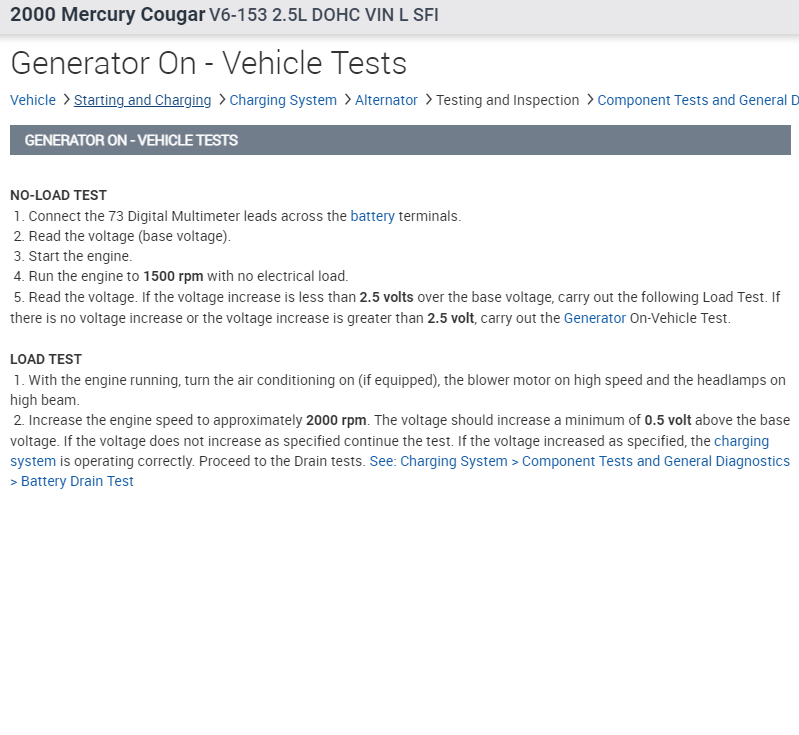
Task: Open the truncated Component Tests and General breadcrumb
Action: (x=697, y=100)
